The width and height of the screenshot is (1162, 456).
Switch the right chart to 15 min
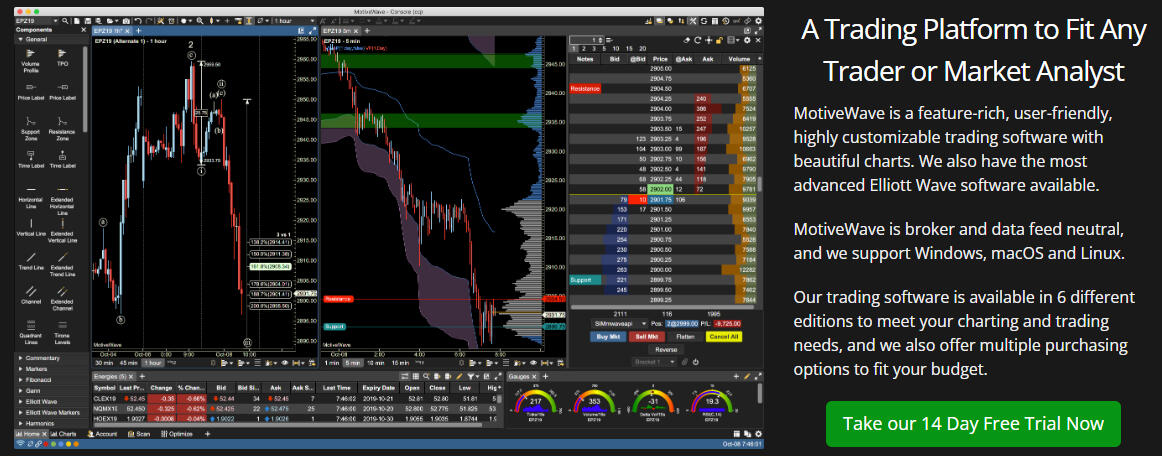tap(400, 363)
